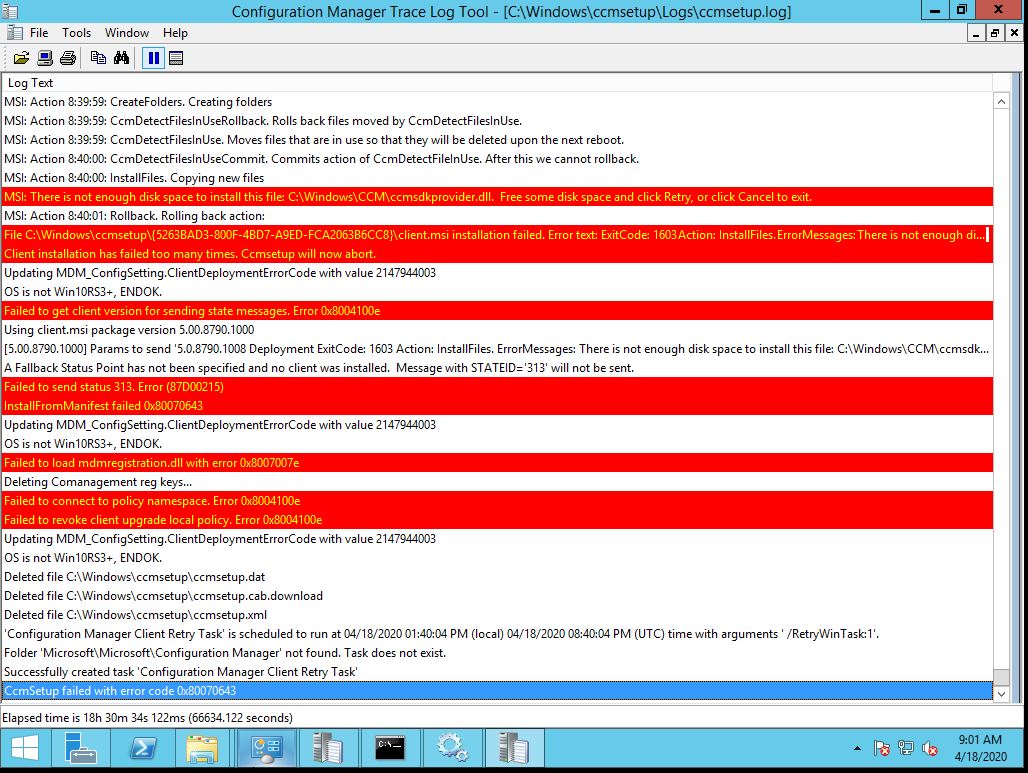Select 'Failed to get client version' error line
This screenshot has height=773, width=1028.
(497, 311)
